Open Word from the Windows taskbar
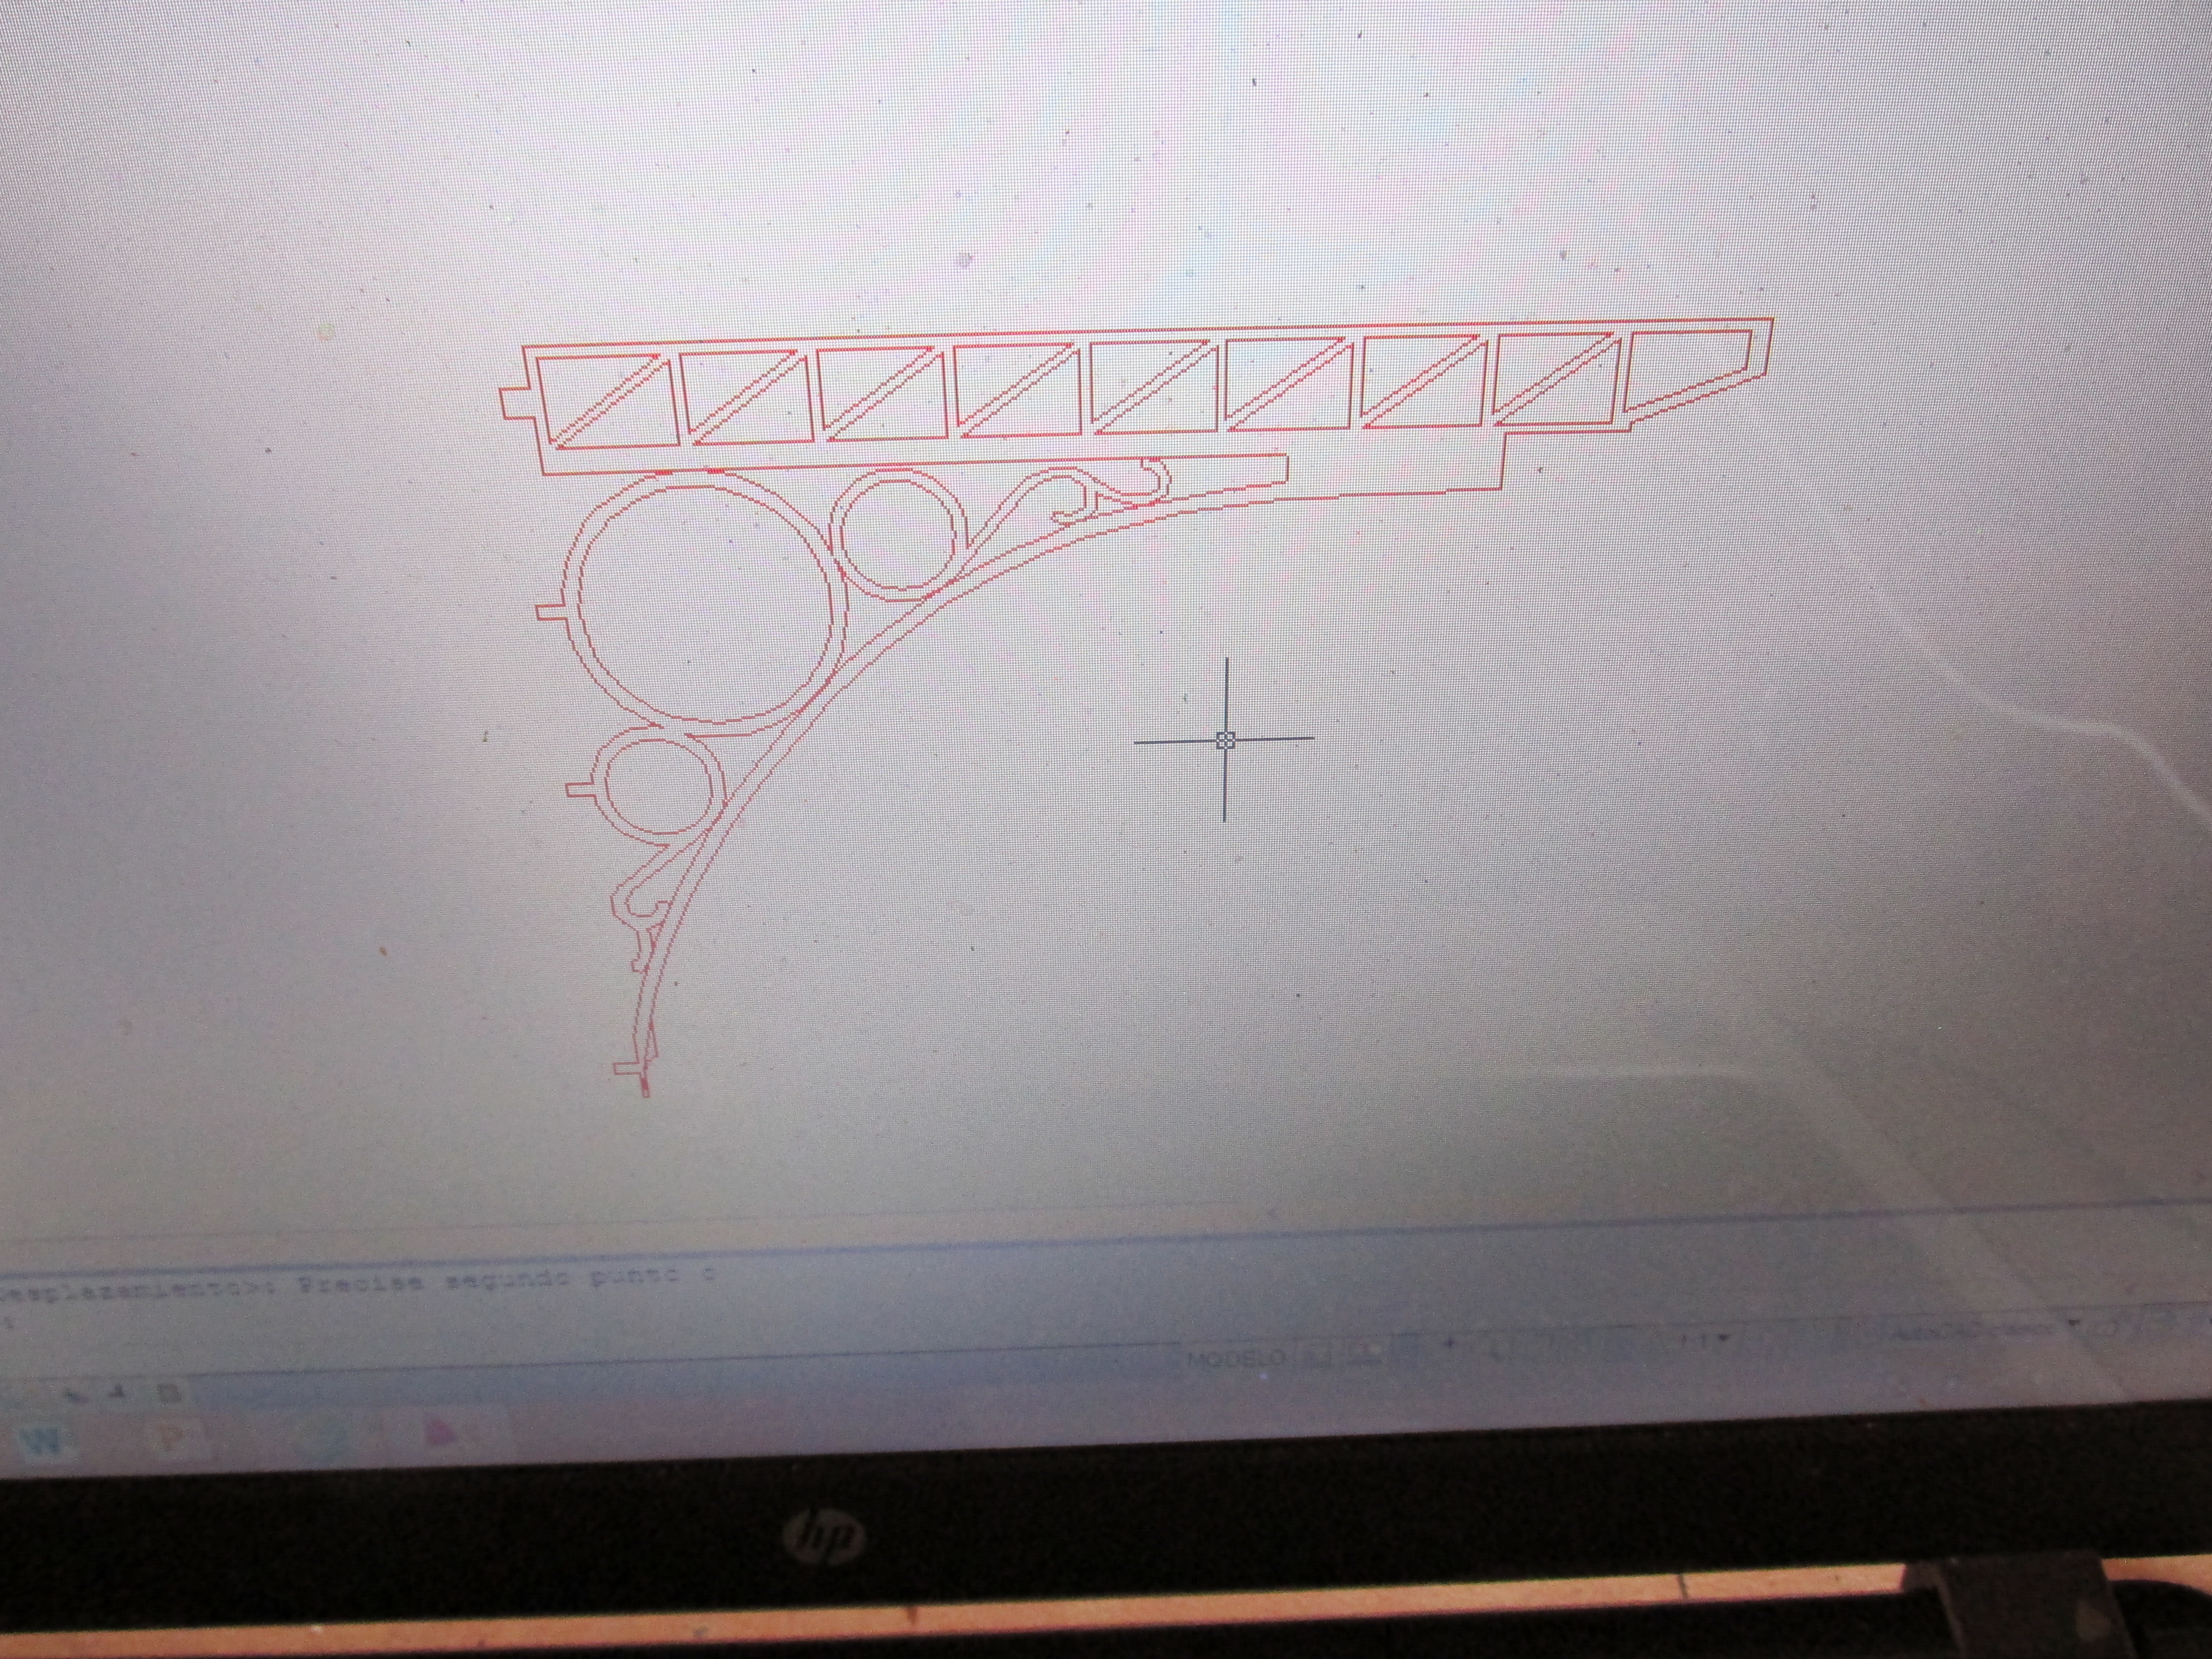 tap(45, 1441)
